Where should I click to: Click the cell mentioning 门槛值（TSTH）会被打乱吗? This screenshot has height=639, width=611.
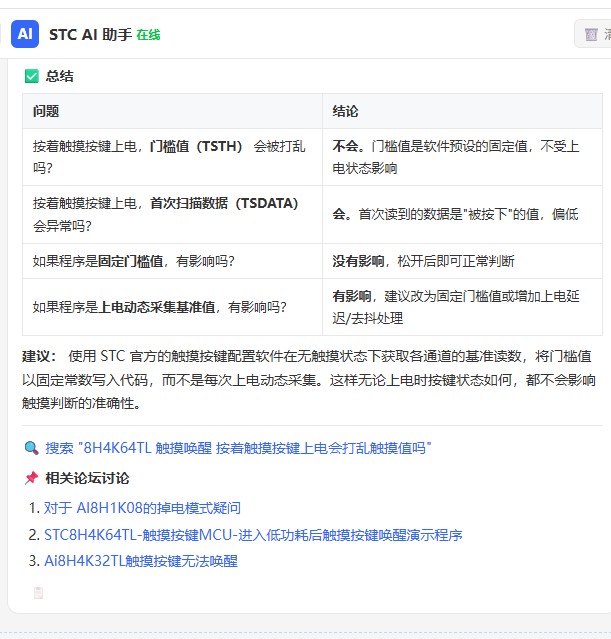tap(172, 157)
